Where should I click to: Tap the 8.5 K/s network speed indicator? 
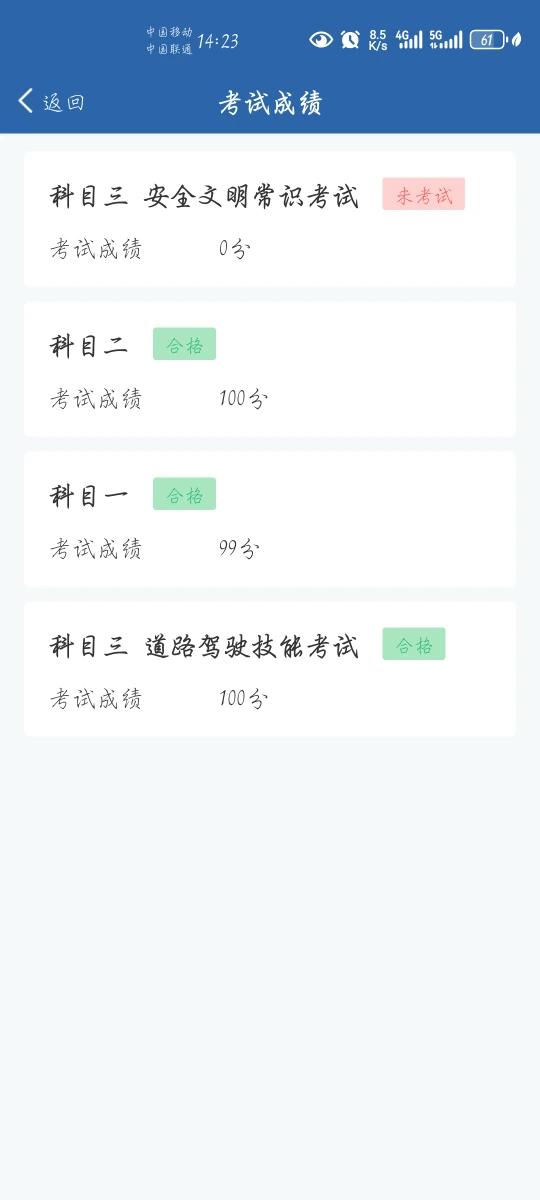(x=378, y=40)
